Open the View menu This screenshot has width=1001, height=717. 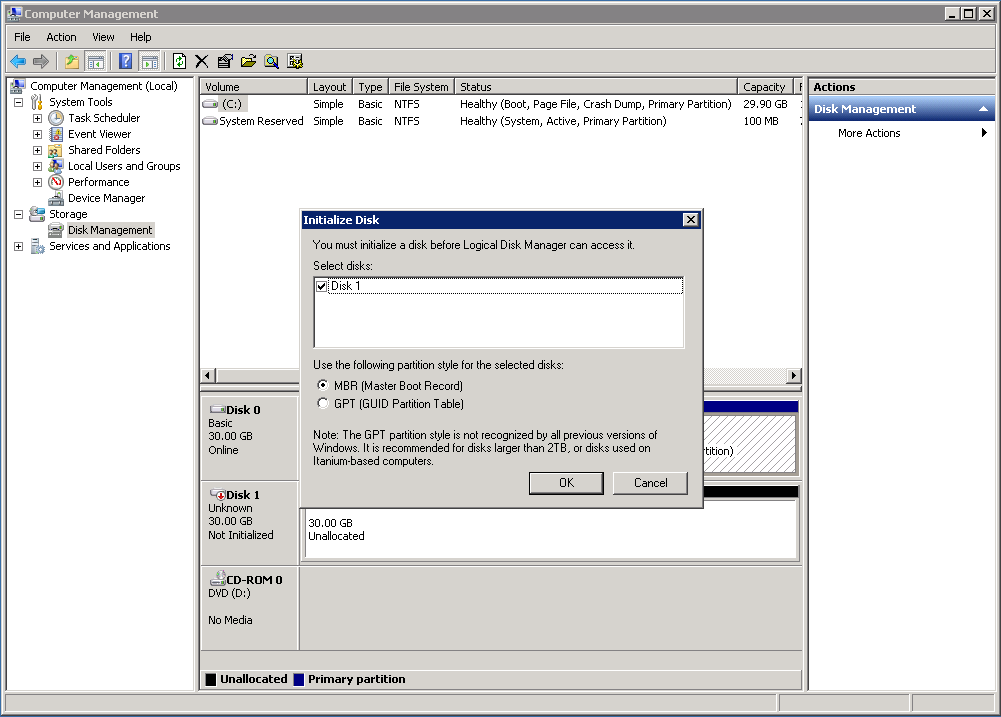pyautogui.click(x=103, y=37)
